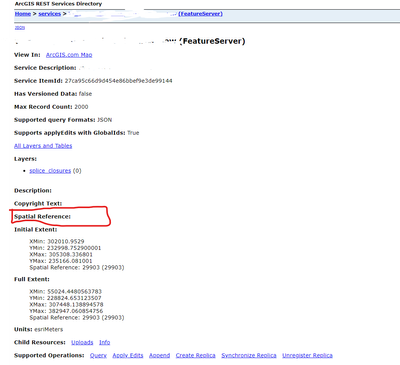Run the Query operation
This screenshot has width=400, height=365.
coord(98,355)
